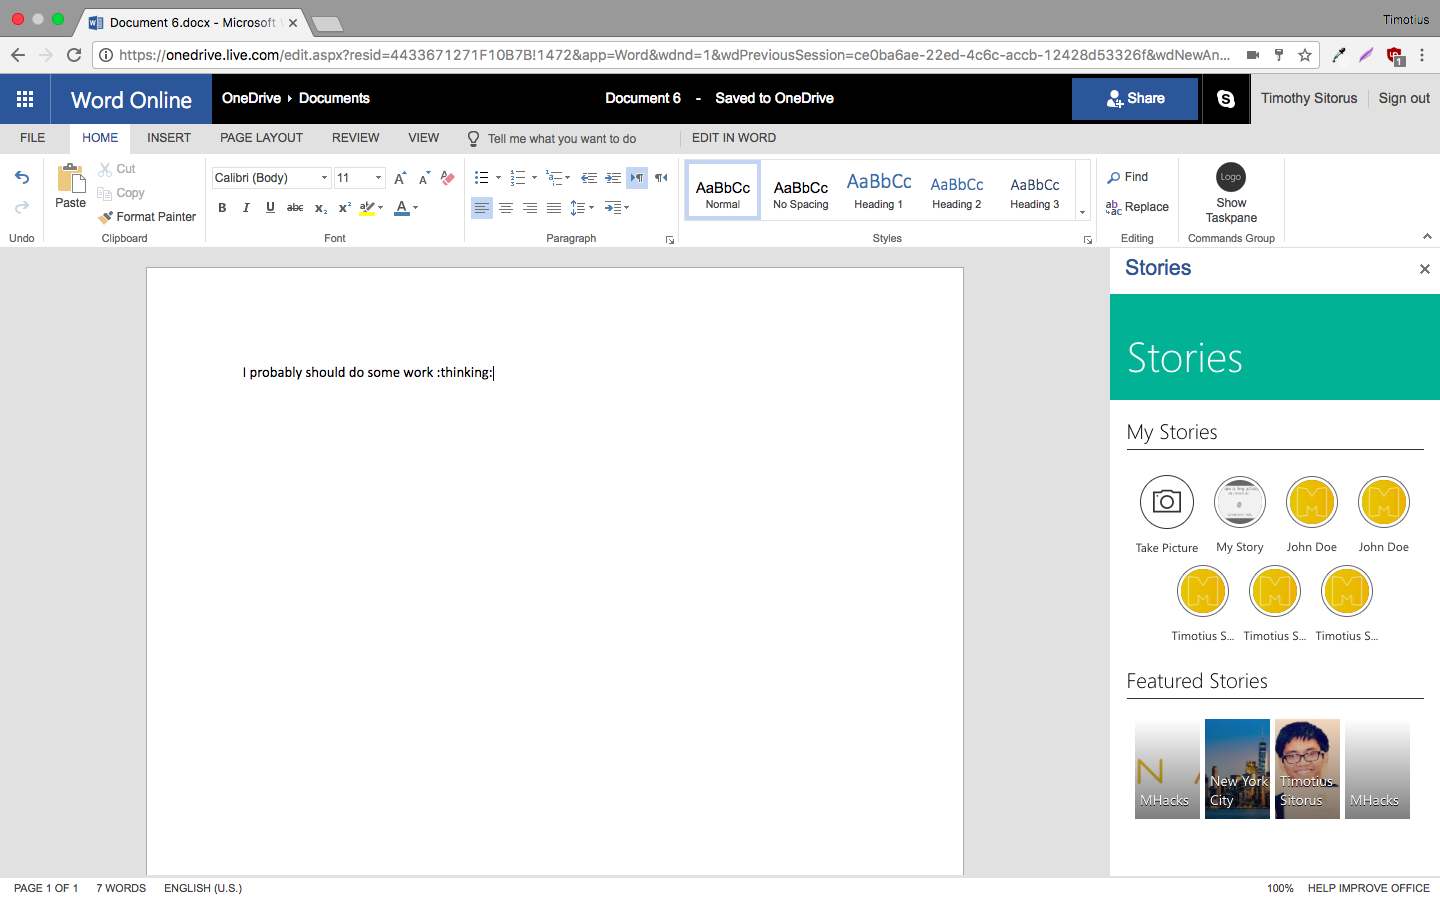Align text to the left
The height and width of the screenshot is (900, 1440).
(482, 208)
